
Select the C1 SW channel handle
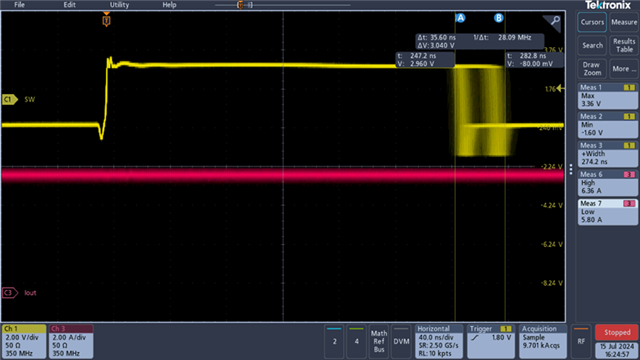point(10,99)
